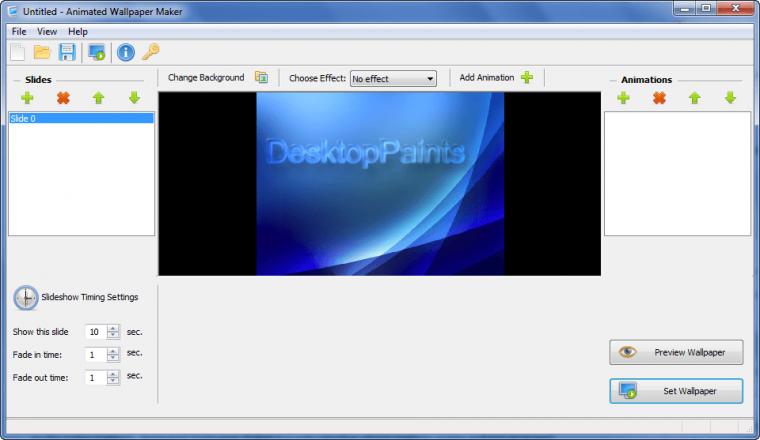
Task: Move animation down in Animations panel
Action: [730, 98]
